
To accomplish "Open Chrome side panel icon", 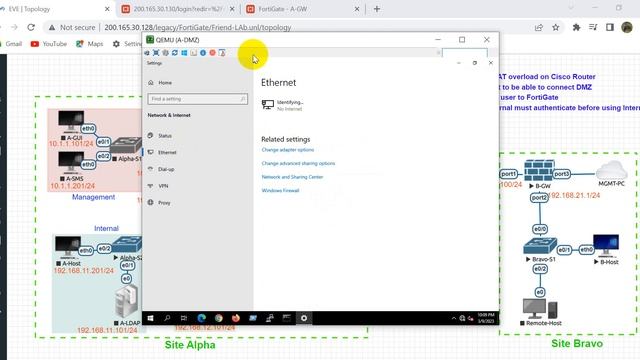I will [610, 27].
